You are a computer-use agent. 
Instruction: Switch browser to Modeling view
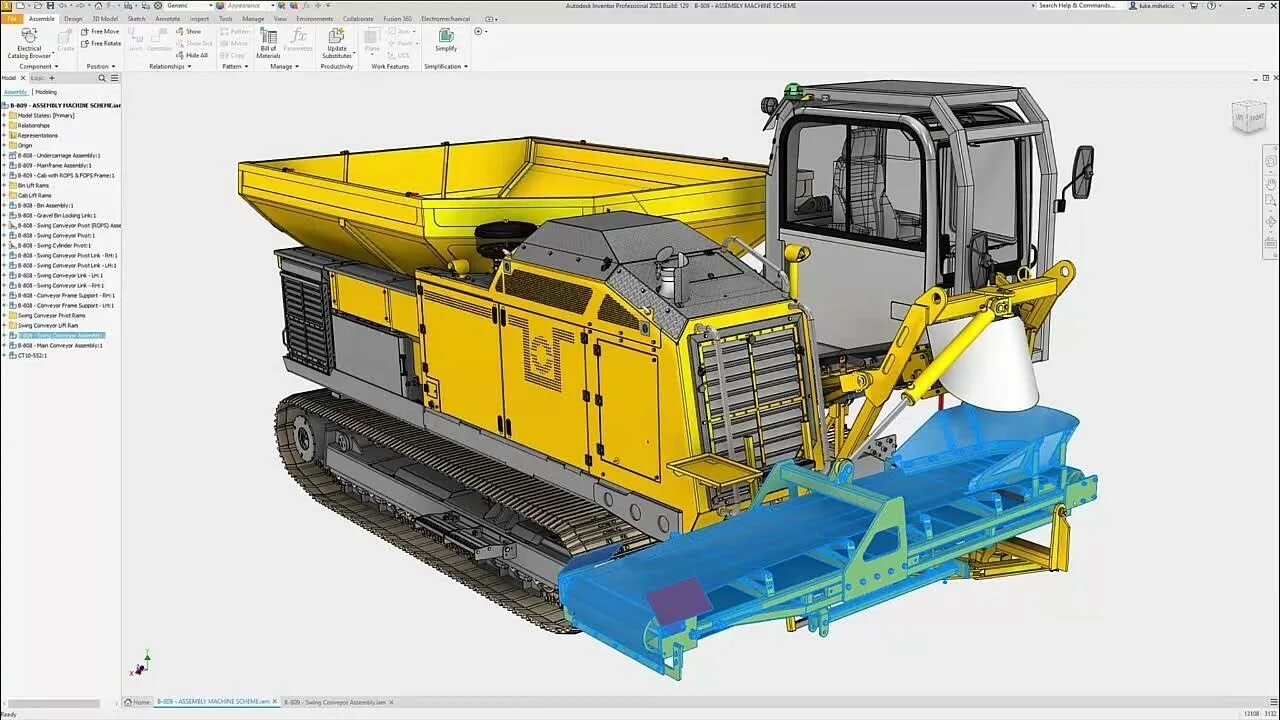tap(46, 92)
